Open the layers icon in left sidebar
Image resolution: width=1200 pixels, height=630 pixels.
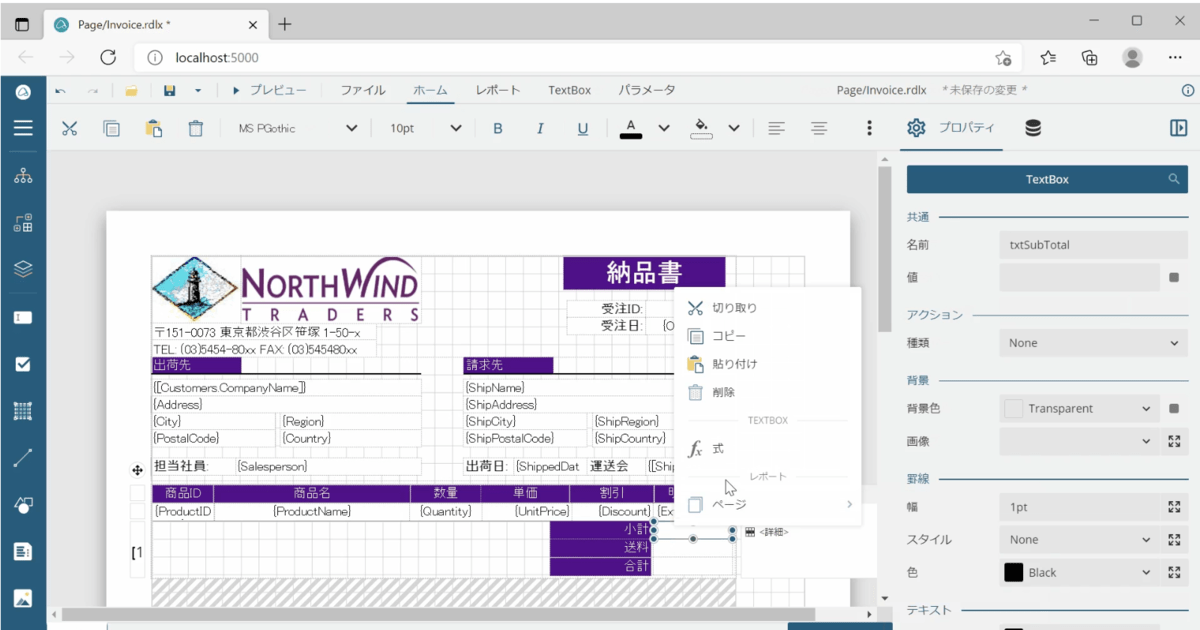23,270
